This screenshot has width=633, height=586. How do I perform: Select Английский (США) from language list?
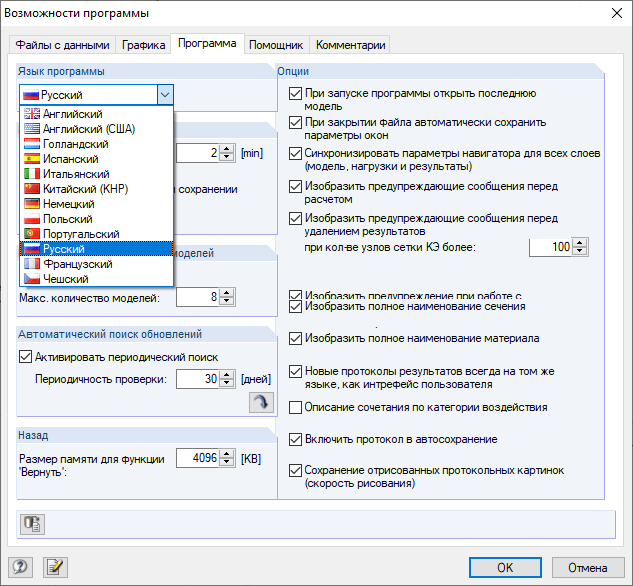click(97, 129)
